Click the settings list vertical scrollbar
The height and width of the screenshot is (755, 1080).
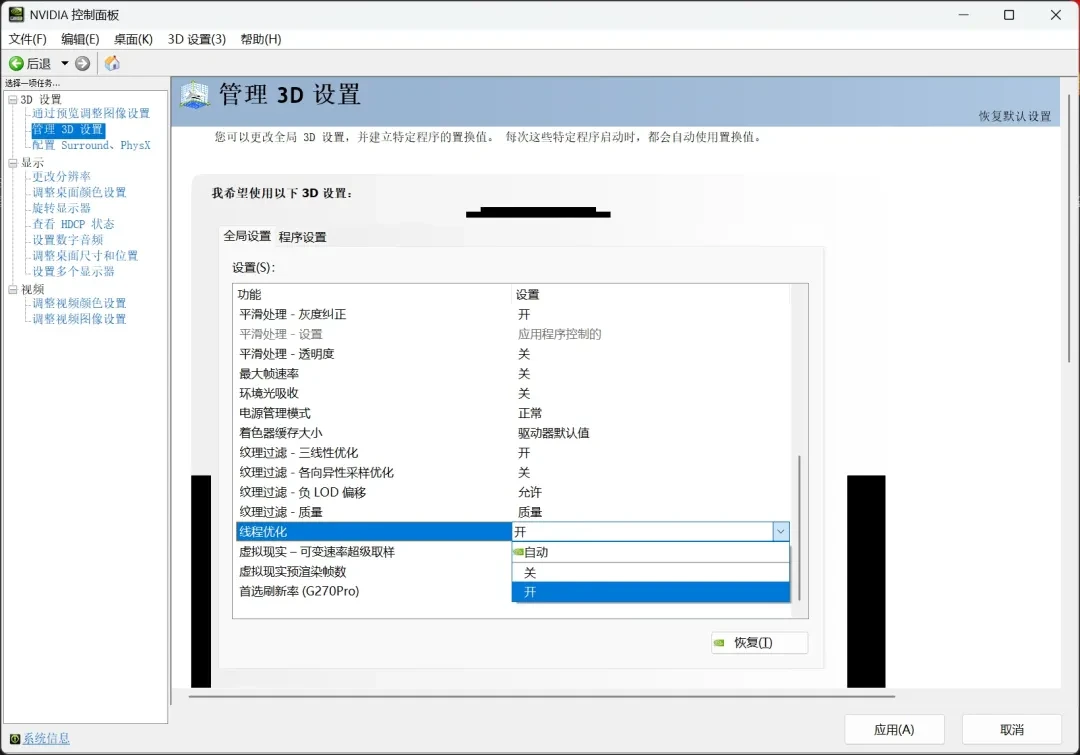click(x=799, y=527)
